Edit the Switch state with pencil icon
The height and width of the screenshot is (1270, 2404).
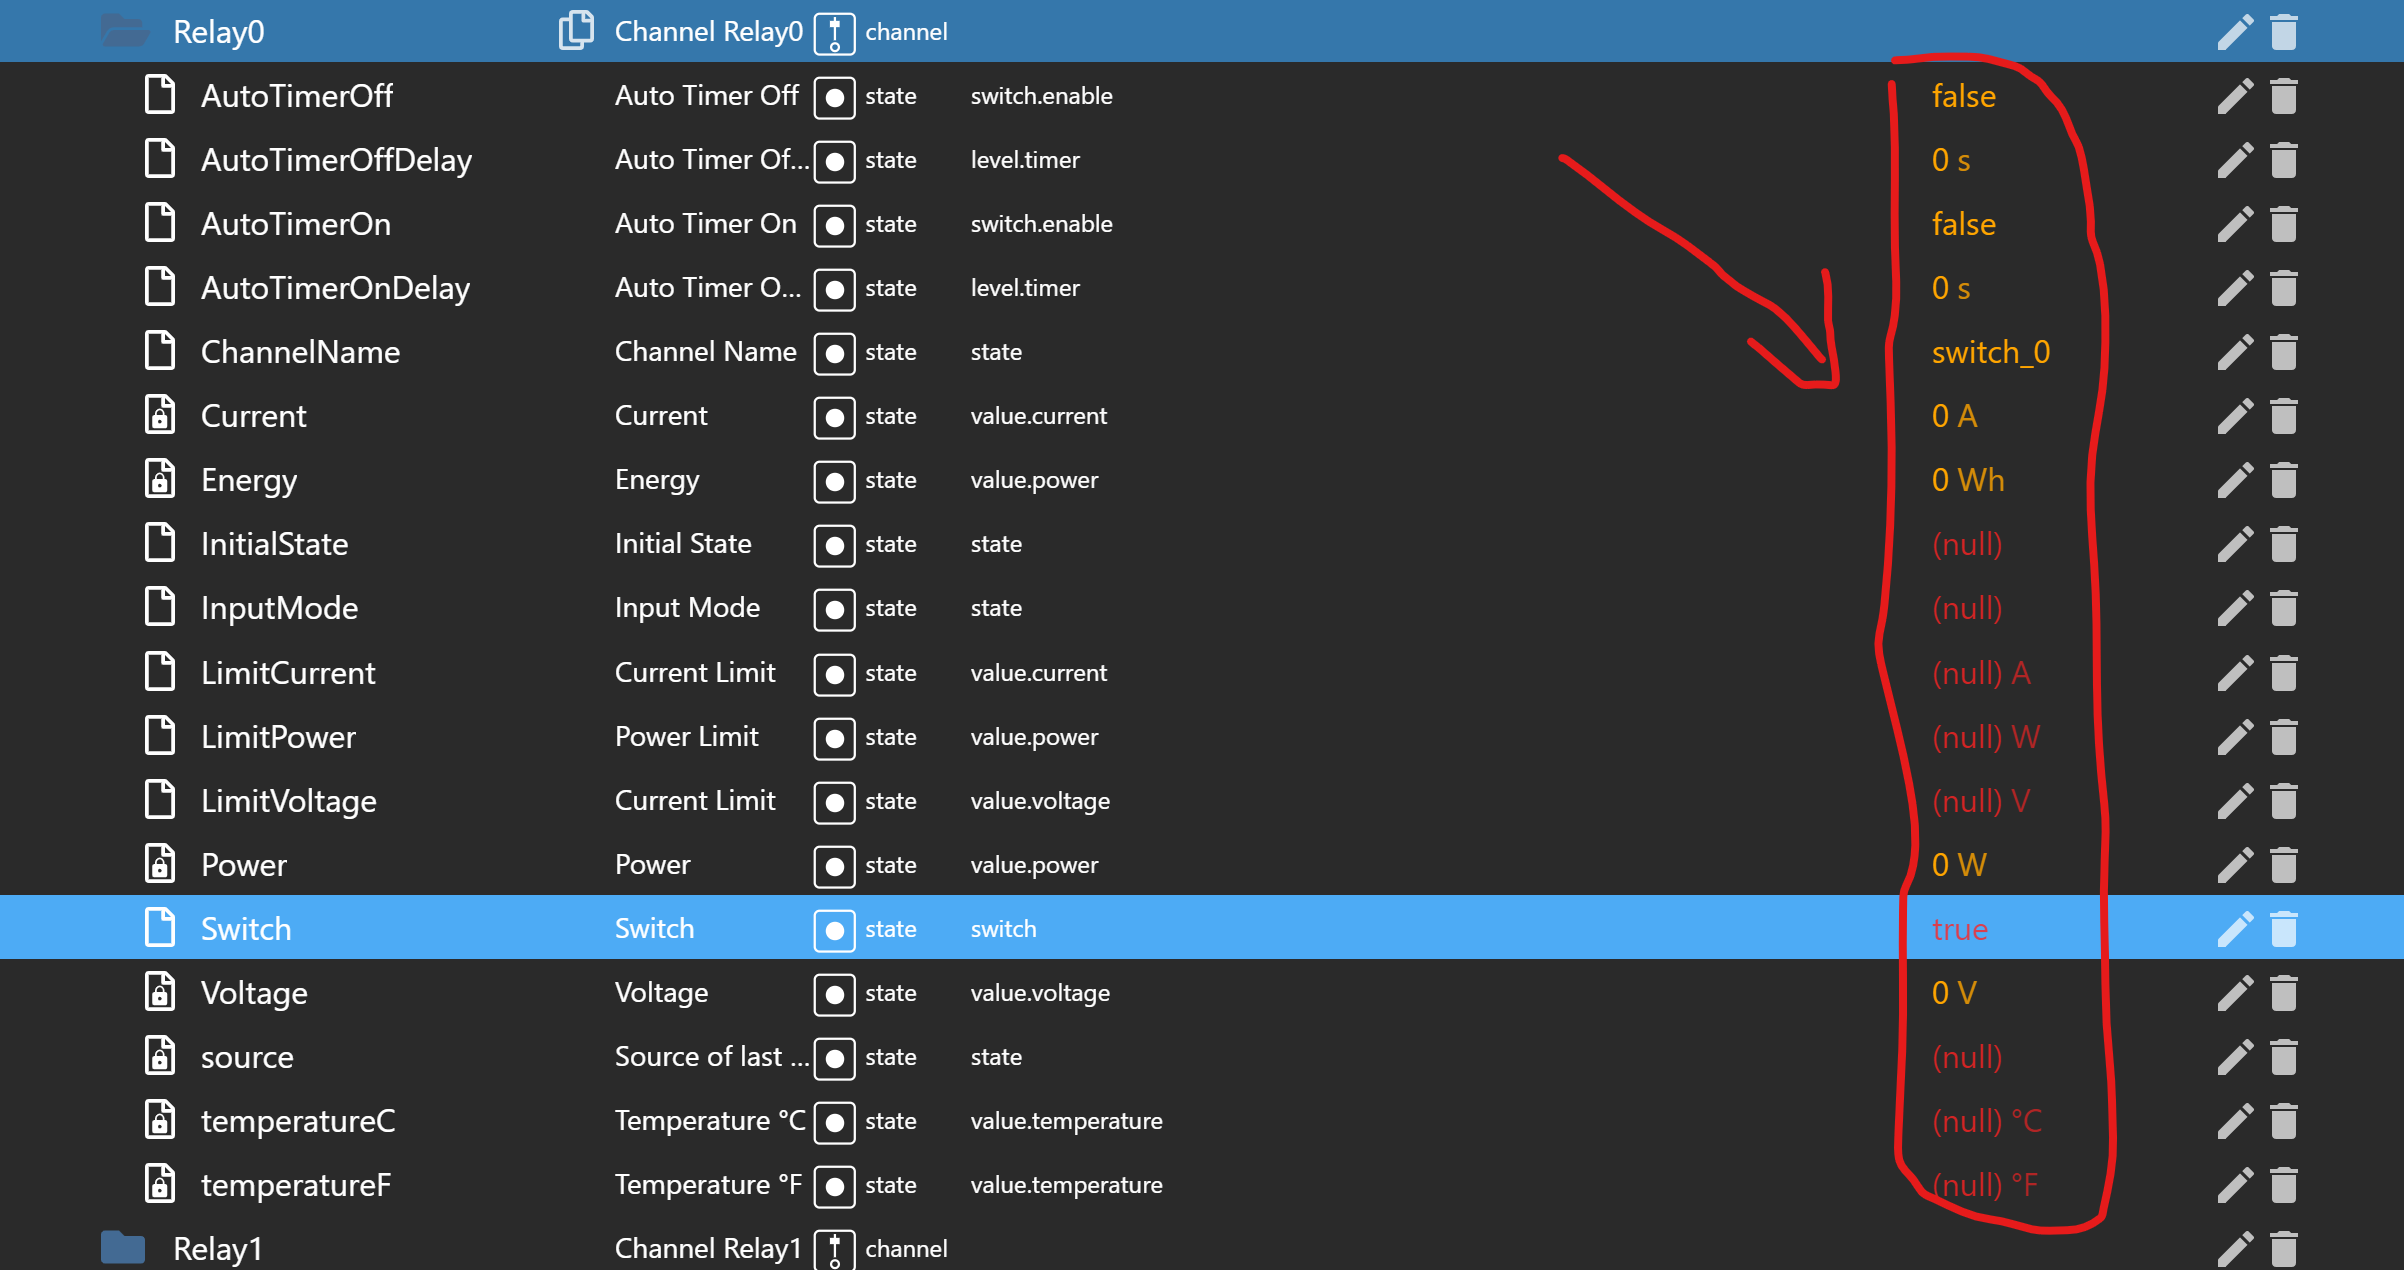2235,929
